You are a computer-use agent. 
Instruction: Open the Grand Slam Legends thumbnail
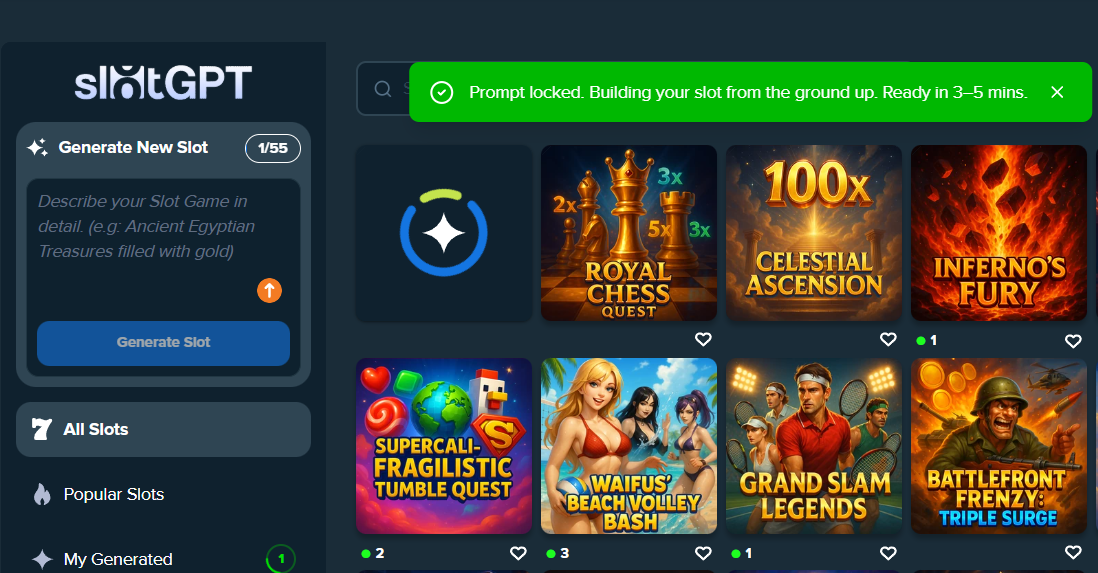814,446
